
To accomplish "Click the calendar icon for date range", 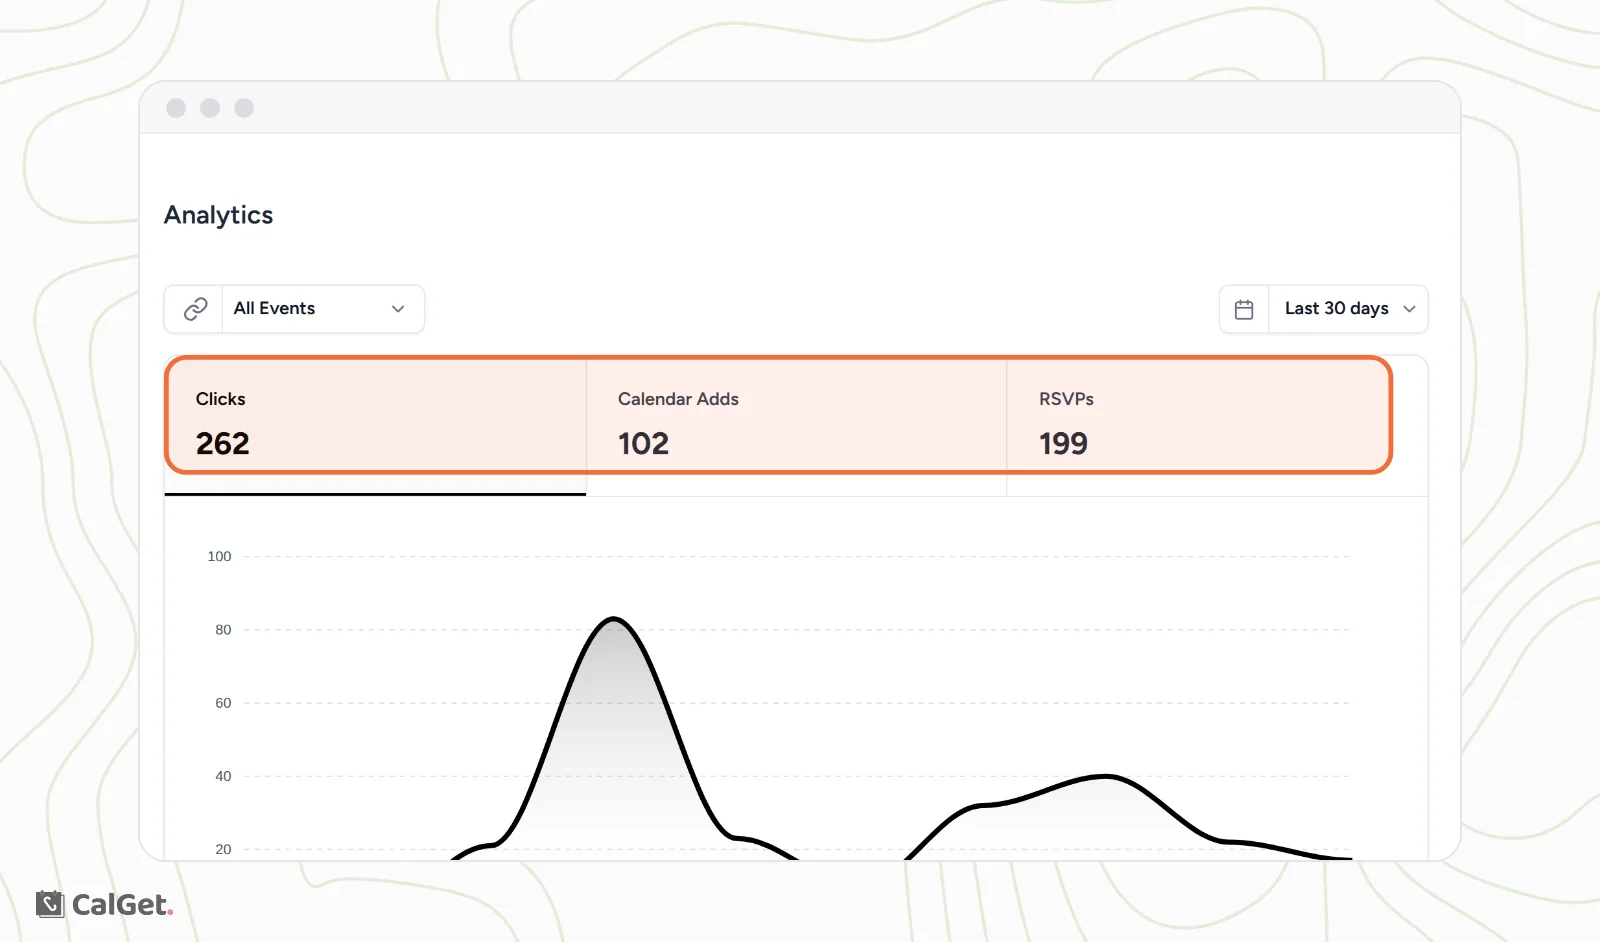I will pos(1244,309).
